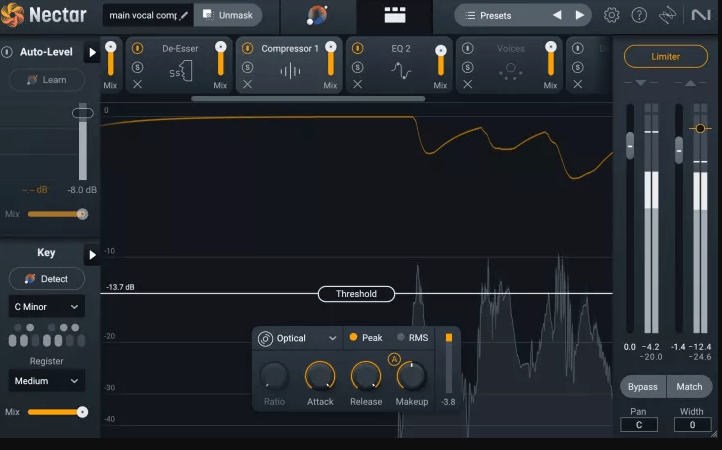Click the Ratio knob
The width and height of the screenshot is (722, 450).
[274, 376]
